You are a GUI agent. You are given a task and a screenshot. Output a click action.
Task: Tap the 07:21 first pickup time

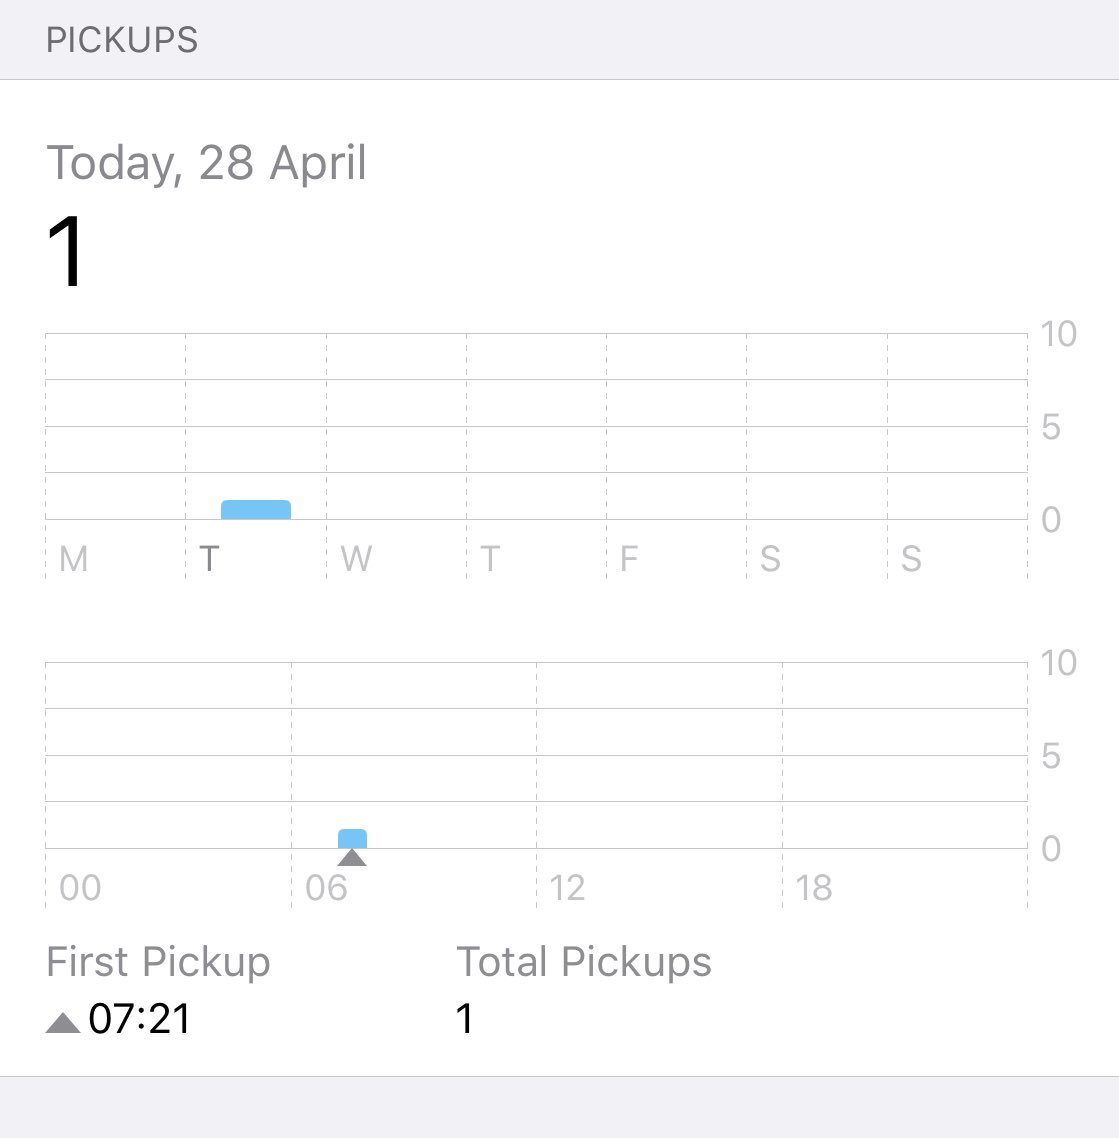[139, 1018]
